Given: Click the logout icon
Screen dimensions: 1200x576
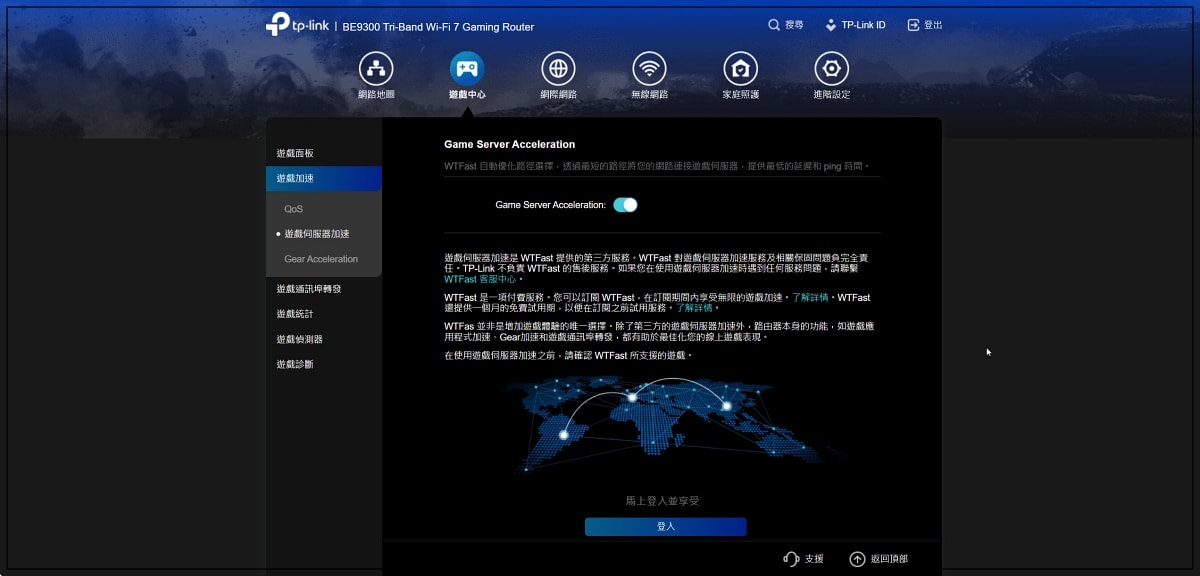Looking at the screenshot, I should pyautogui.click(x=913, y=25).
